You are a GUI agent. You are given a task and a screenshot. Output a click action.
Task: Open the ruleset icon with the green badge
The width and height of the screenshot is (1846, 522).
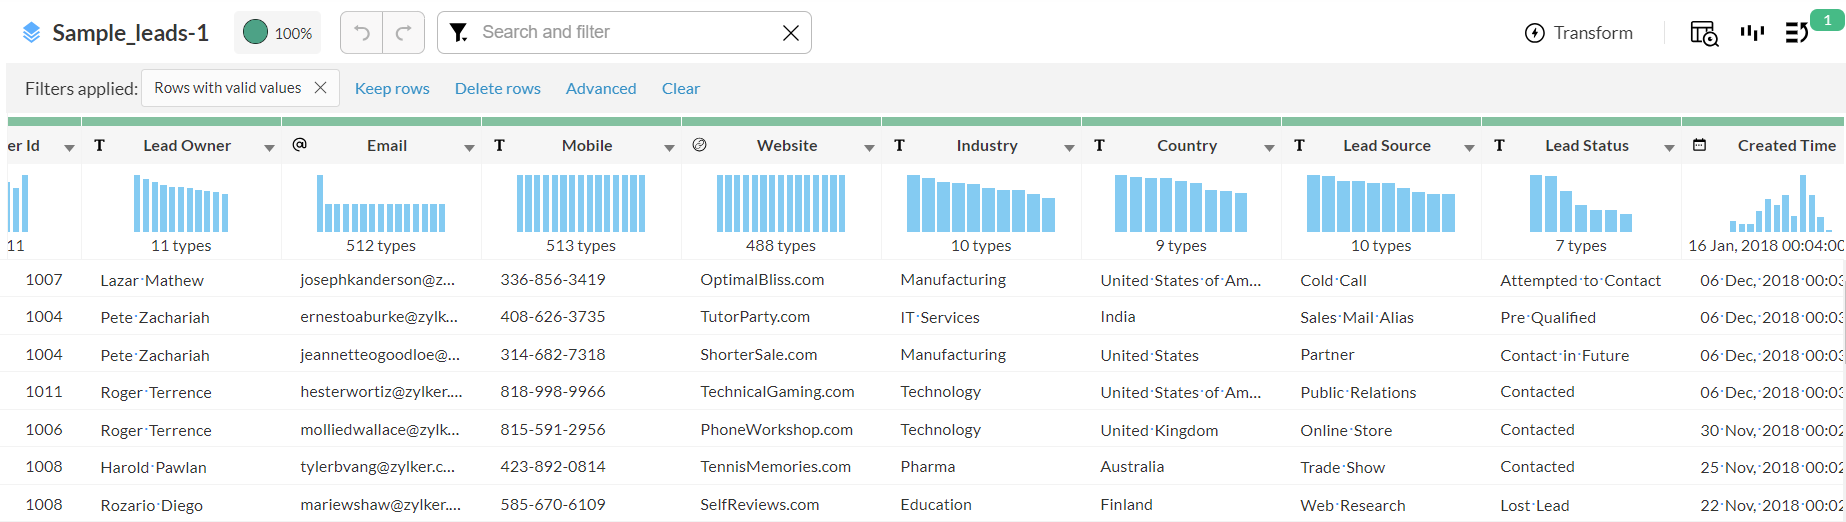tap(1797, 33)
